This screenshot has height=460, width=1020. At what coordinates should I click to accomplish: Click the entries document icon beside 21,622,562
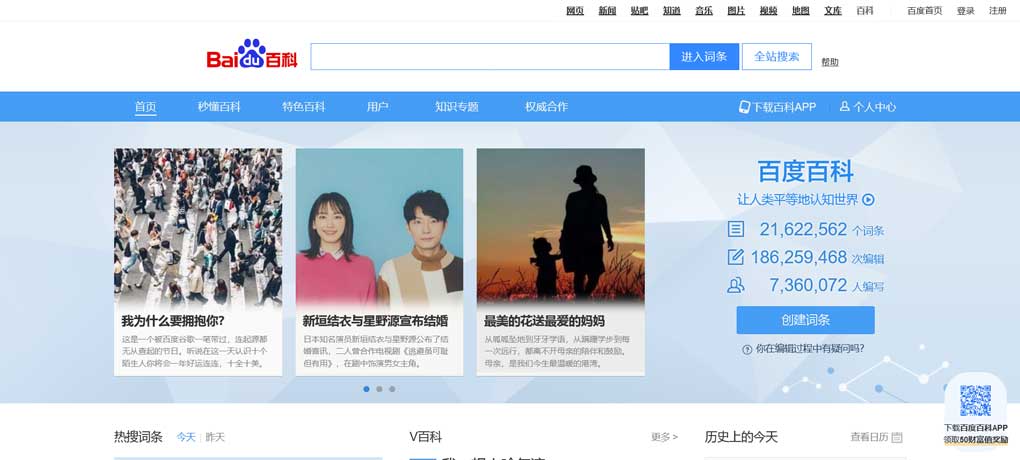point(736,229)
